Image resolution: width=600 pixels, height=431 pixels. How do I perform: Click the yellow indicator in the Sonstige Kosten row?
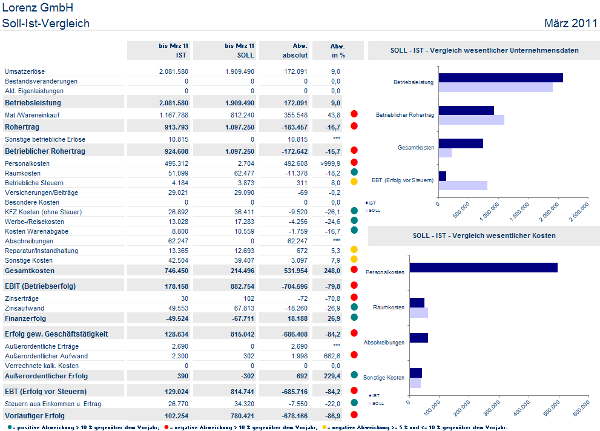click(x=354, y=260)
